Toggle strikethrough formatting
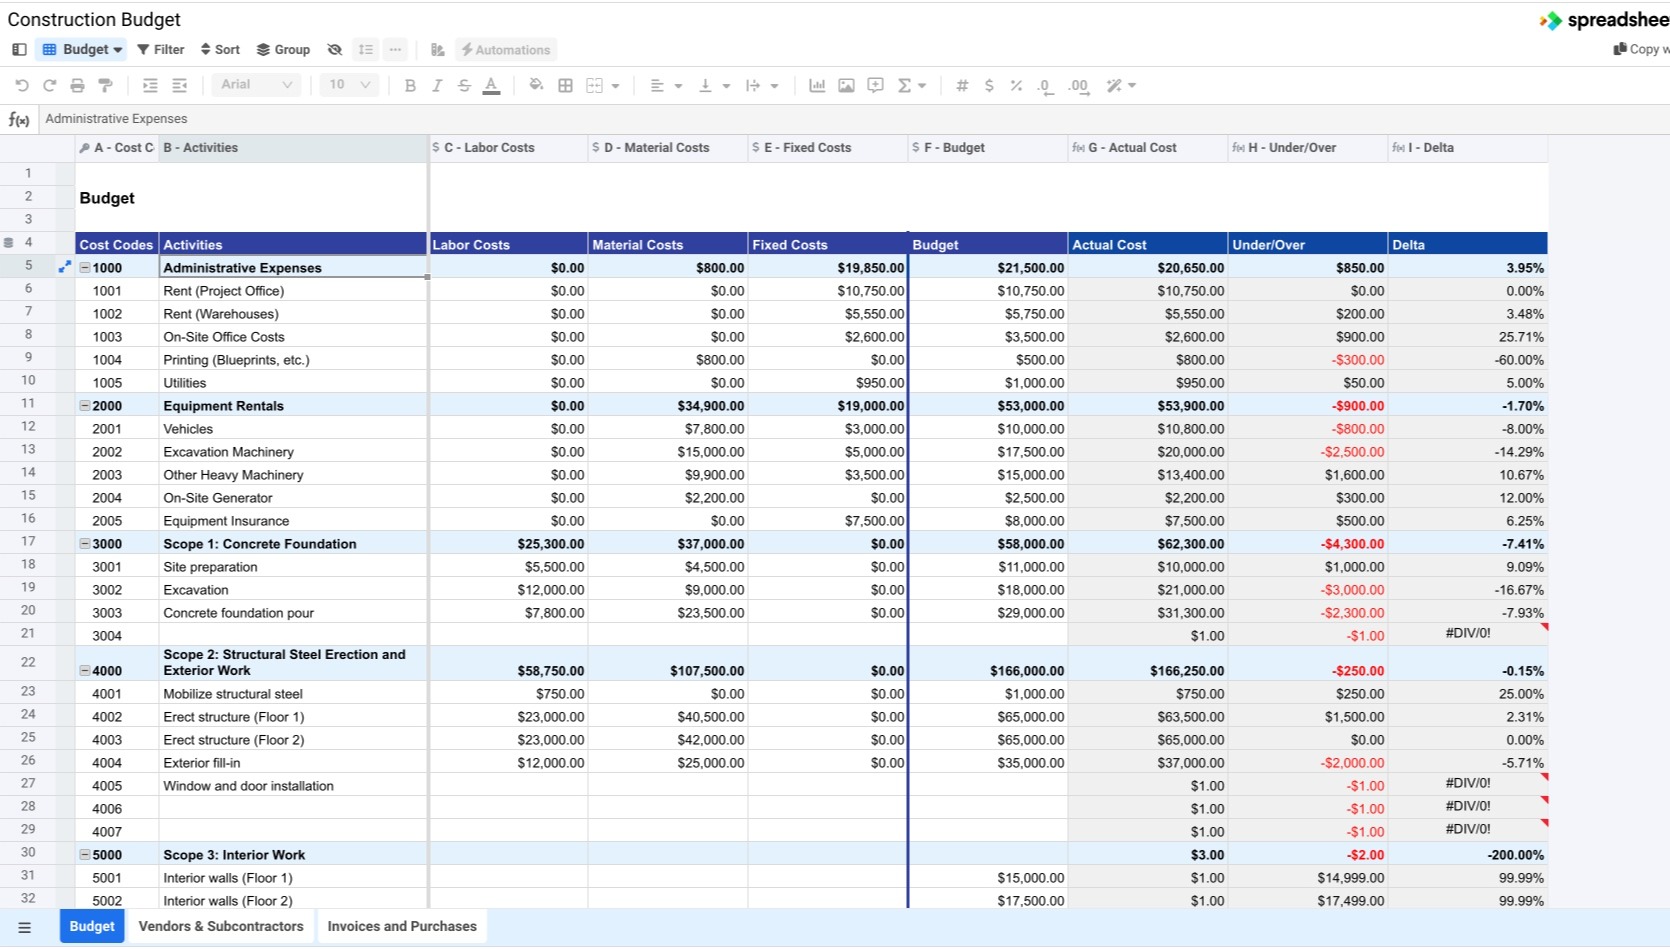 pyautogui.click(x=464, y=86)
